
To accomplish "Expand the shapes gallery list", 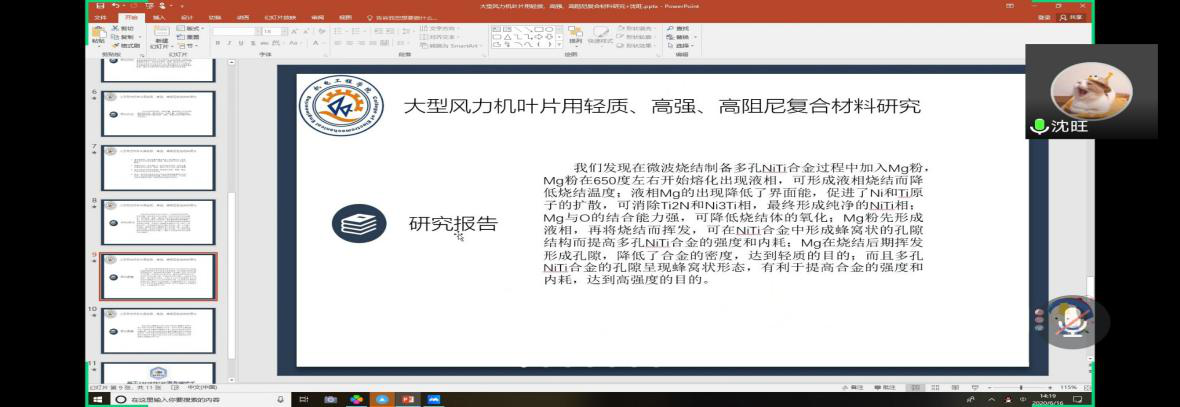I will tap(558, 44).
